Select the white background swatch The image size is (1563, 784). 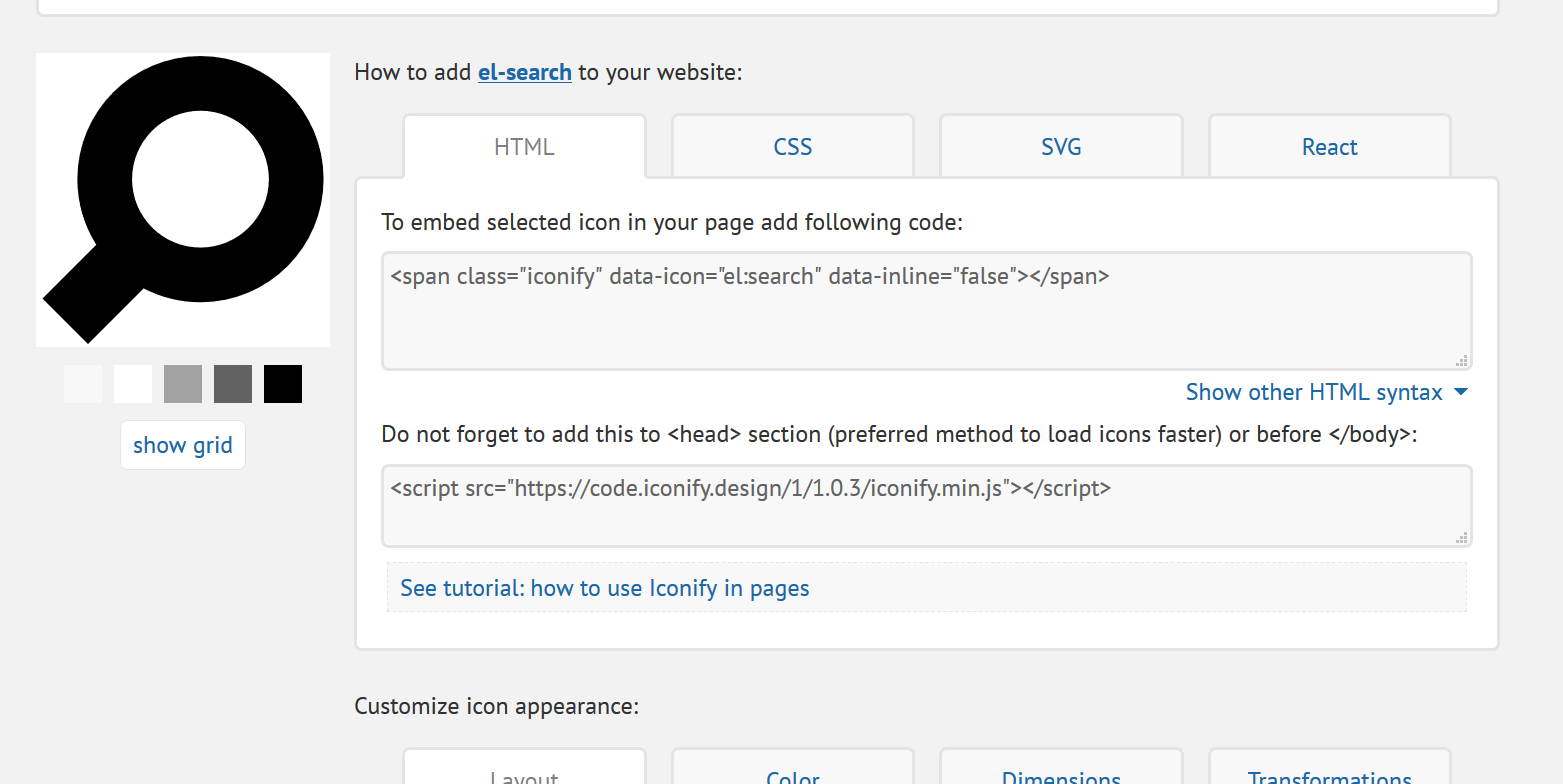pos(133,384)
